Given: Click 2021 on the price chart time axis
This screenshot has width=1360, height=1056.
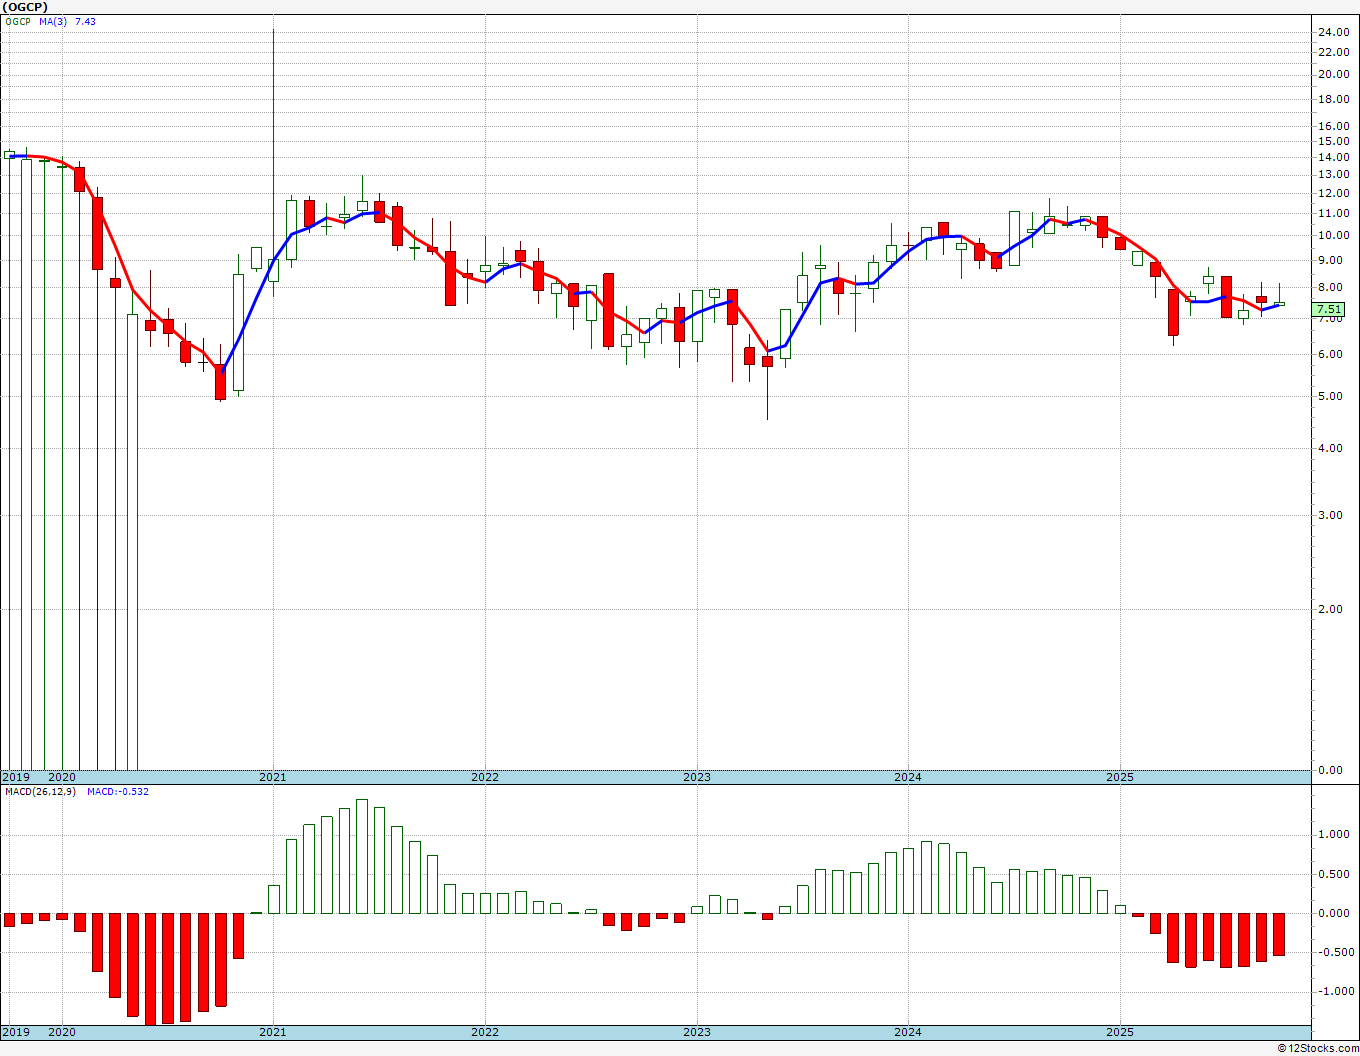Looking at the screenshot, I should coord(273,777).
